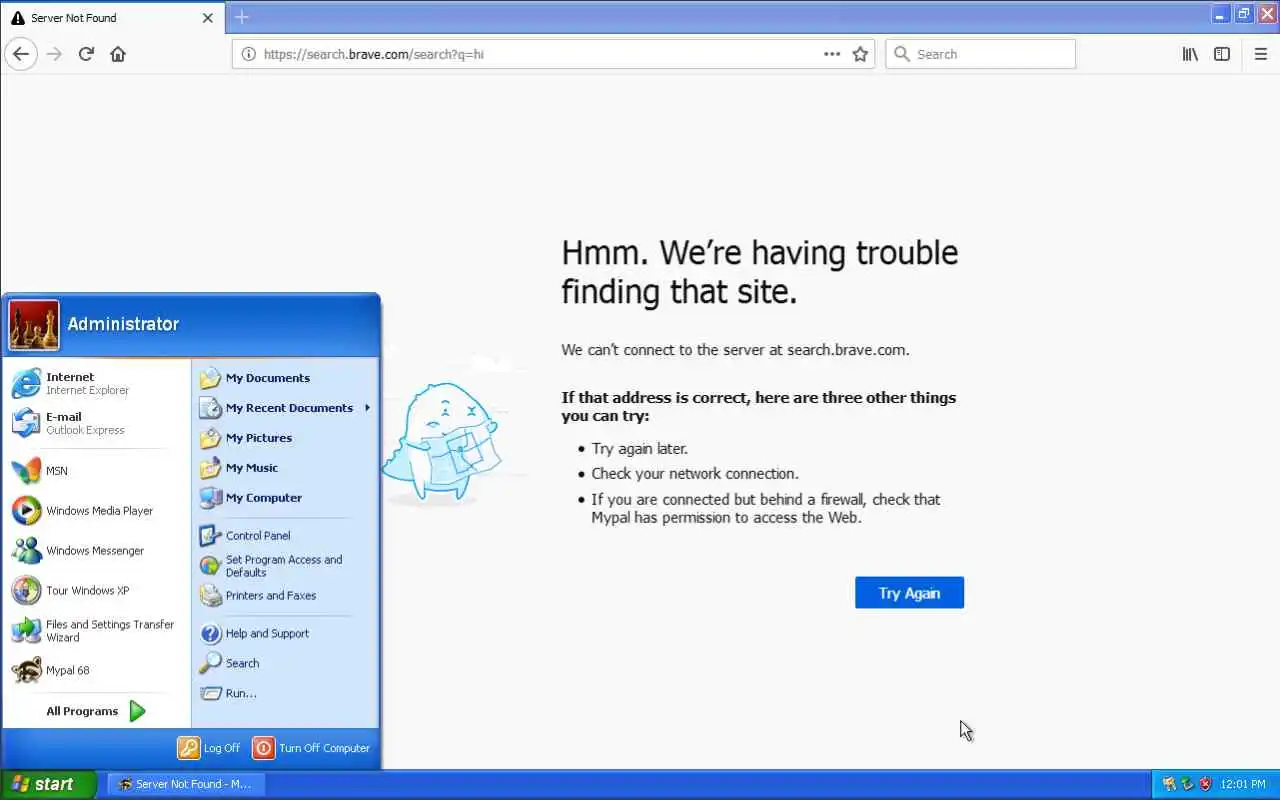Open the page actions three-dot menu
This screenshot has height=800, width=1280.
coord(832,54)
